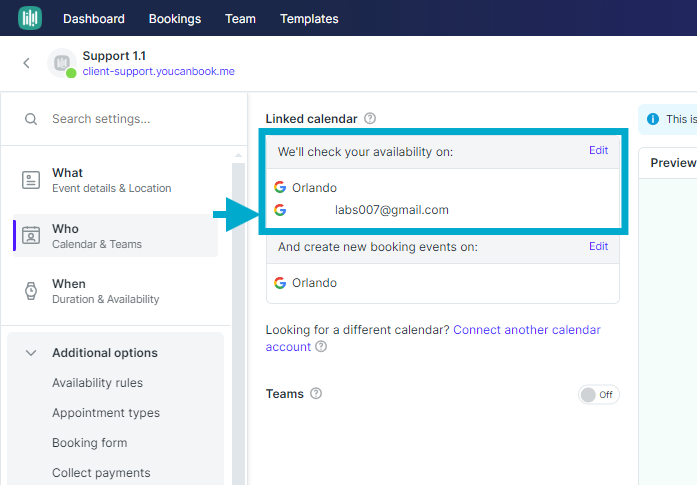This screenshot has height=485, width=697.
Task: Click scroll up arrow in settings sidebar
Action: pyautogui.click(x=238, y=155)
